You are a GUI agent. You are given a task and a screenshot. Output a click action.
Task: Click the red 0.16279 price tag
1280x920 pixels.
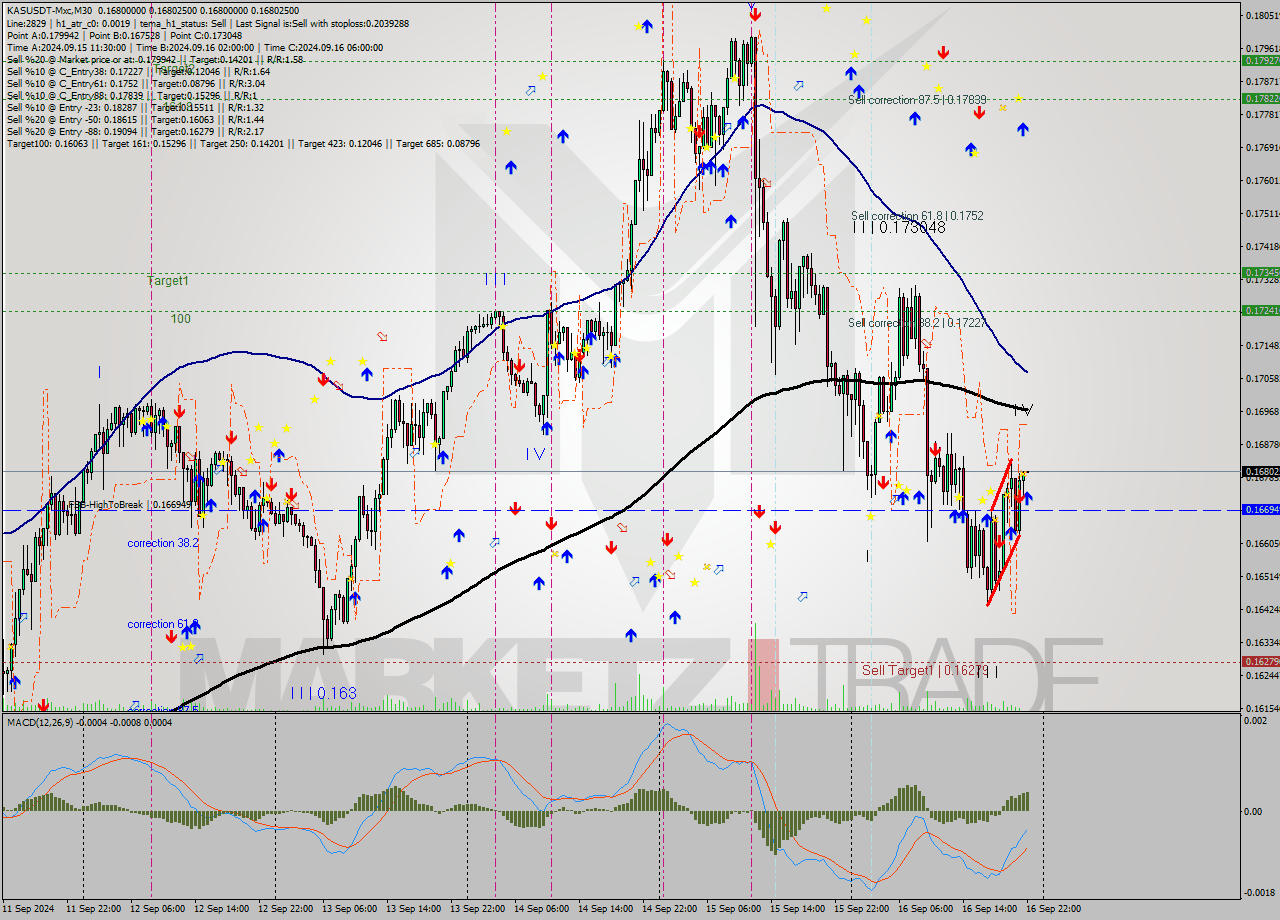[x=1260, y=661]
